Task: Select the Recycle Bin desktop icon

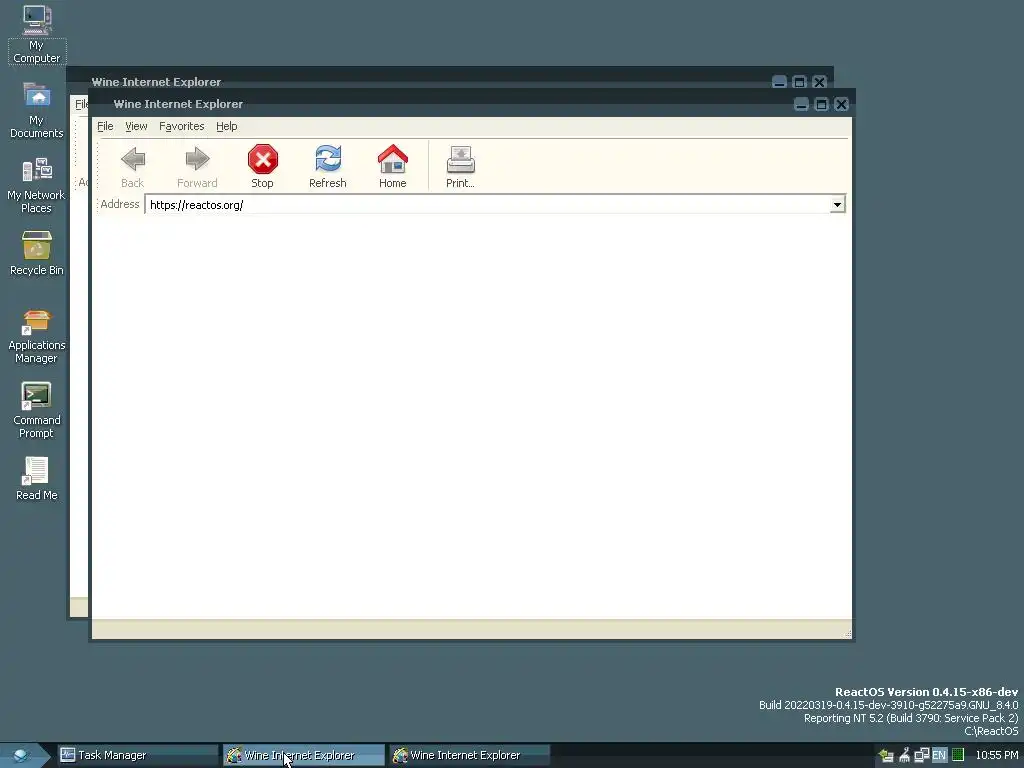Action: (x=37, y=253)
